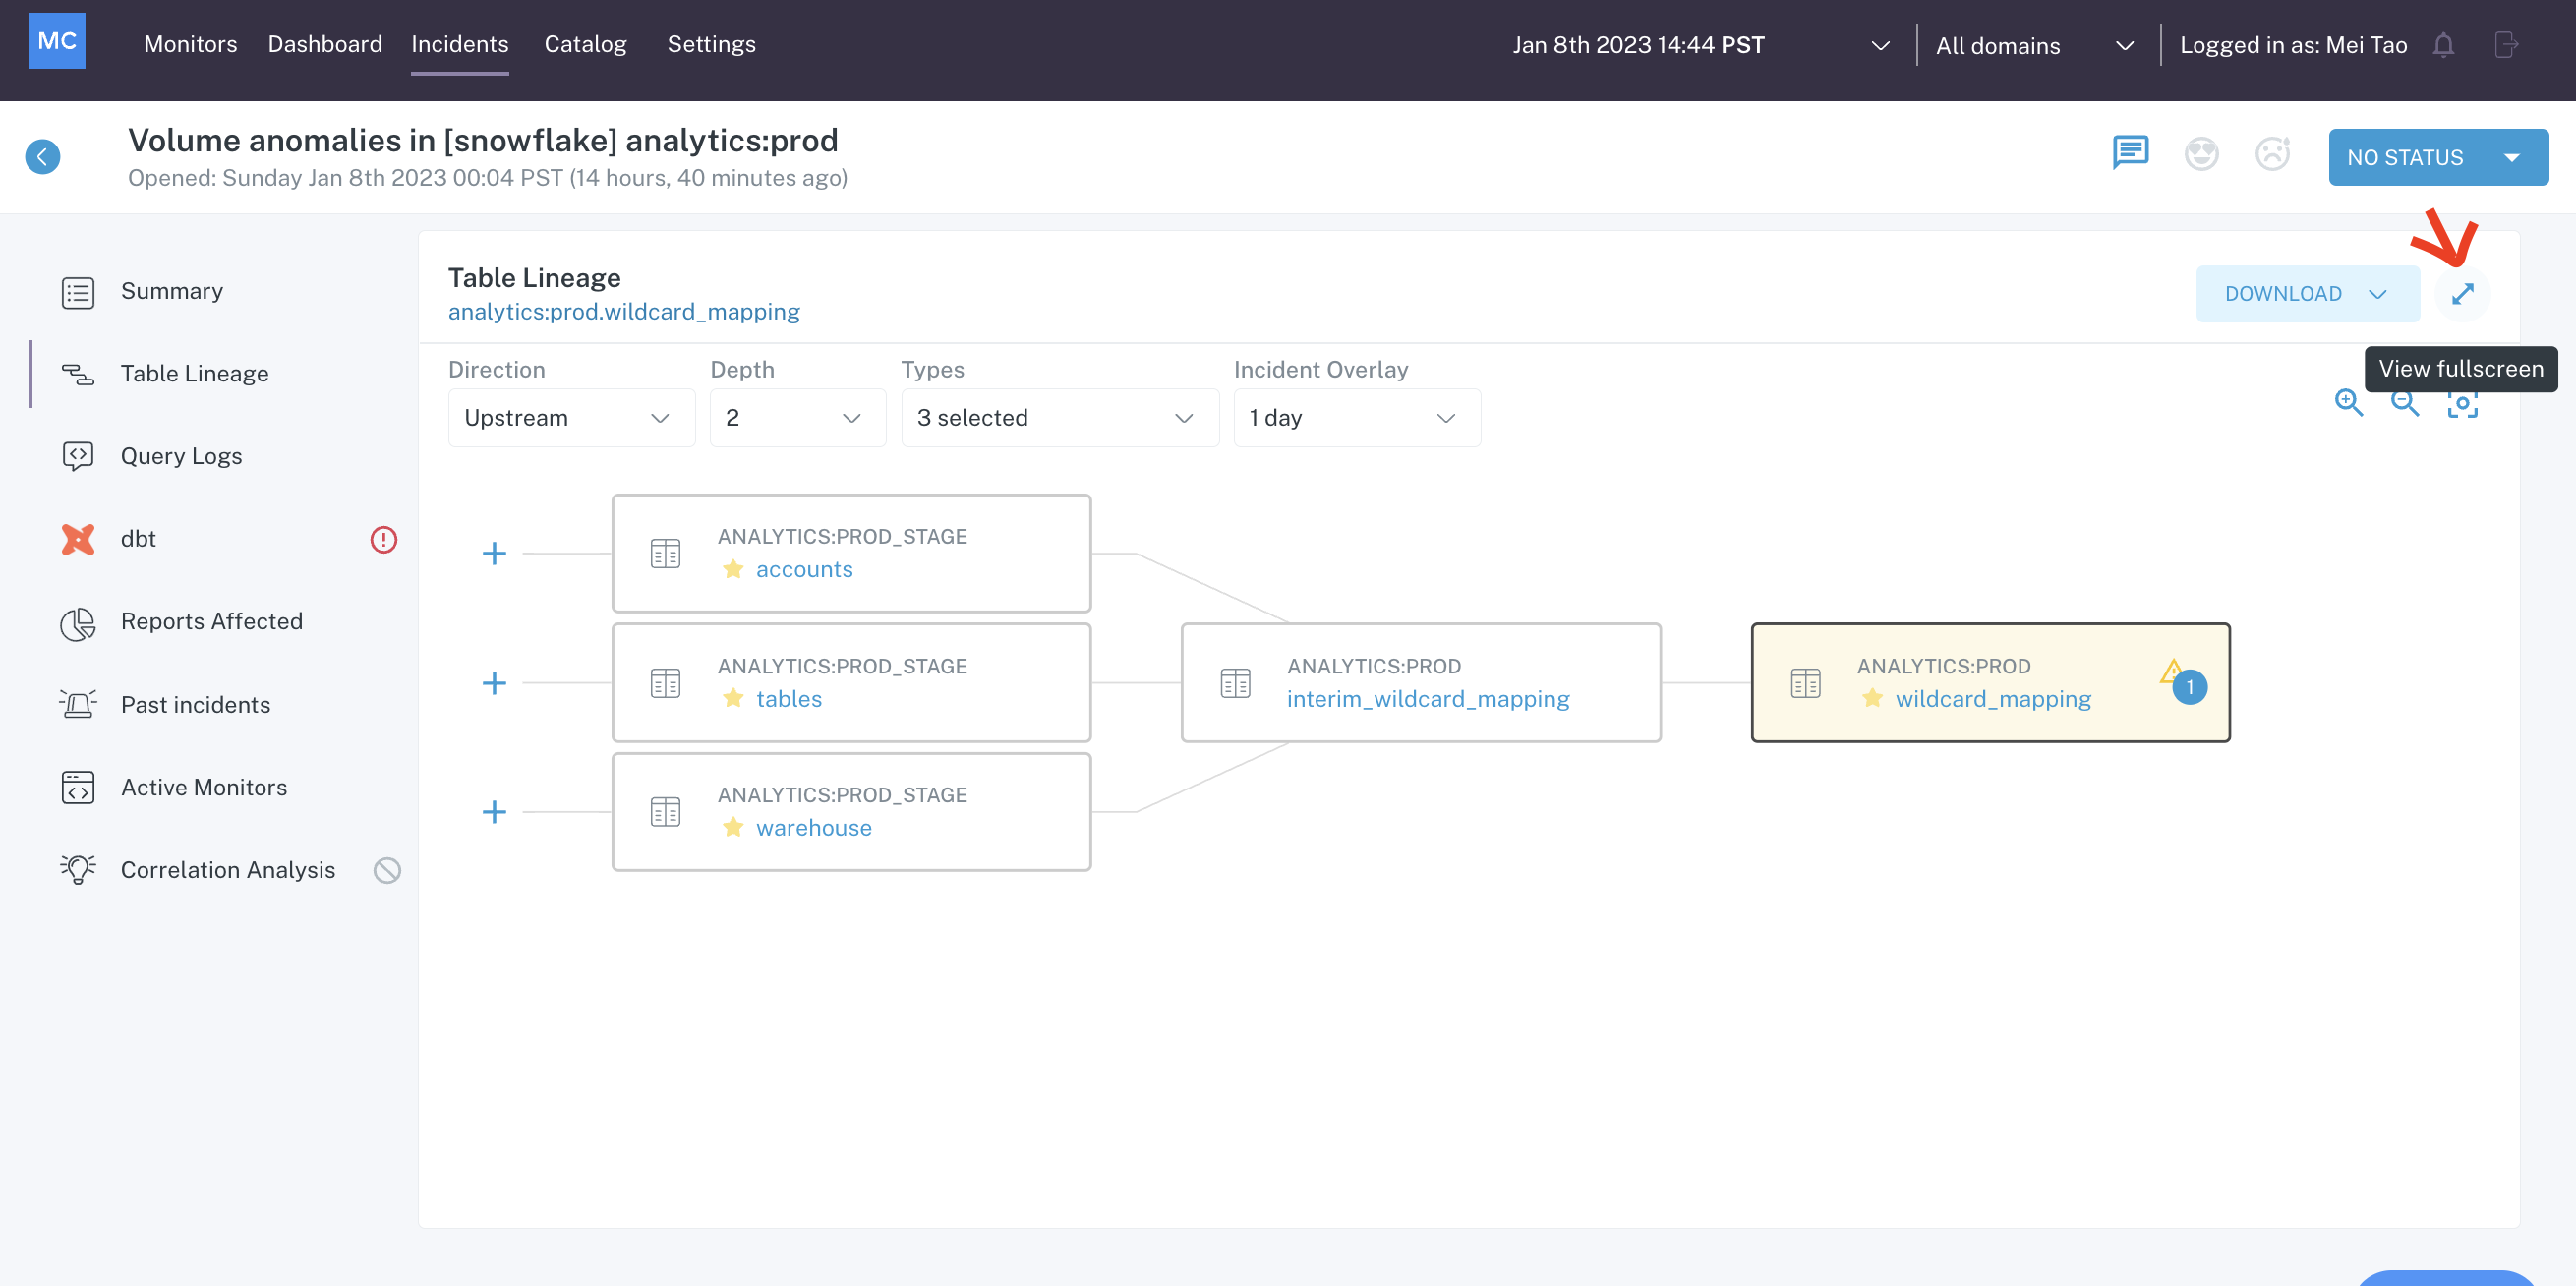Click the star next to wildcard_mapping
The height and width of the screenshot is (1286, 2576).
pyautogui.click(x=1872, y=698)
